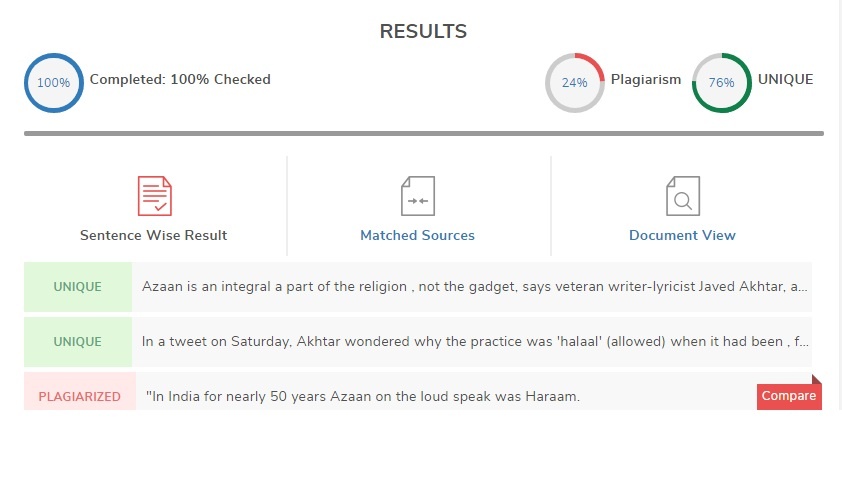Click the Compare button on plagiarized sentence

tap(789, 396)
